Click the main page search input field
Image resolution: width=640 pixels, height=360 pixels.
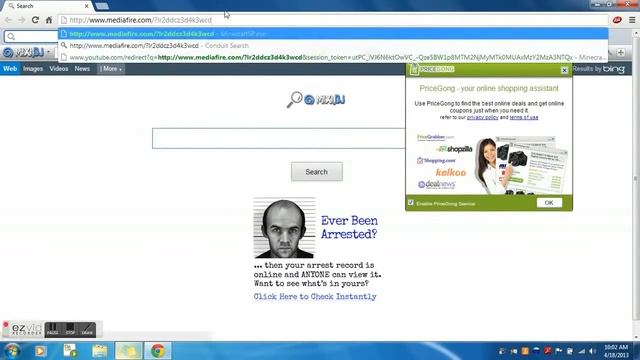279,138
